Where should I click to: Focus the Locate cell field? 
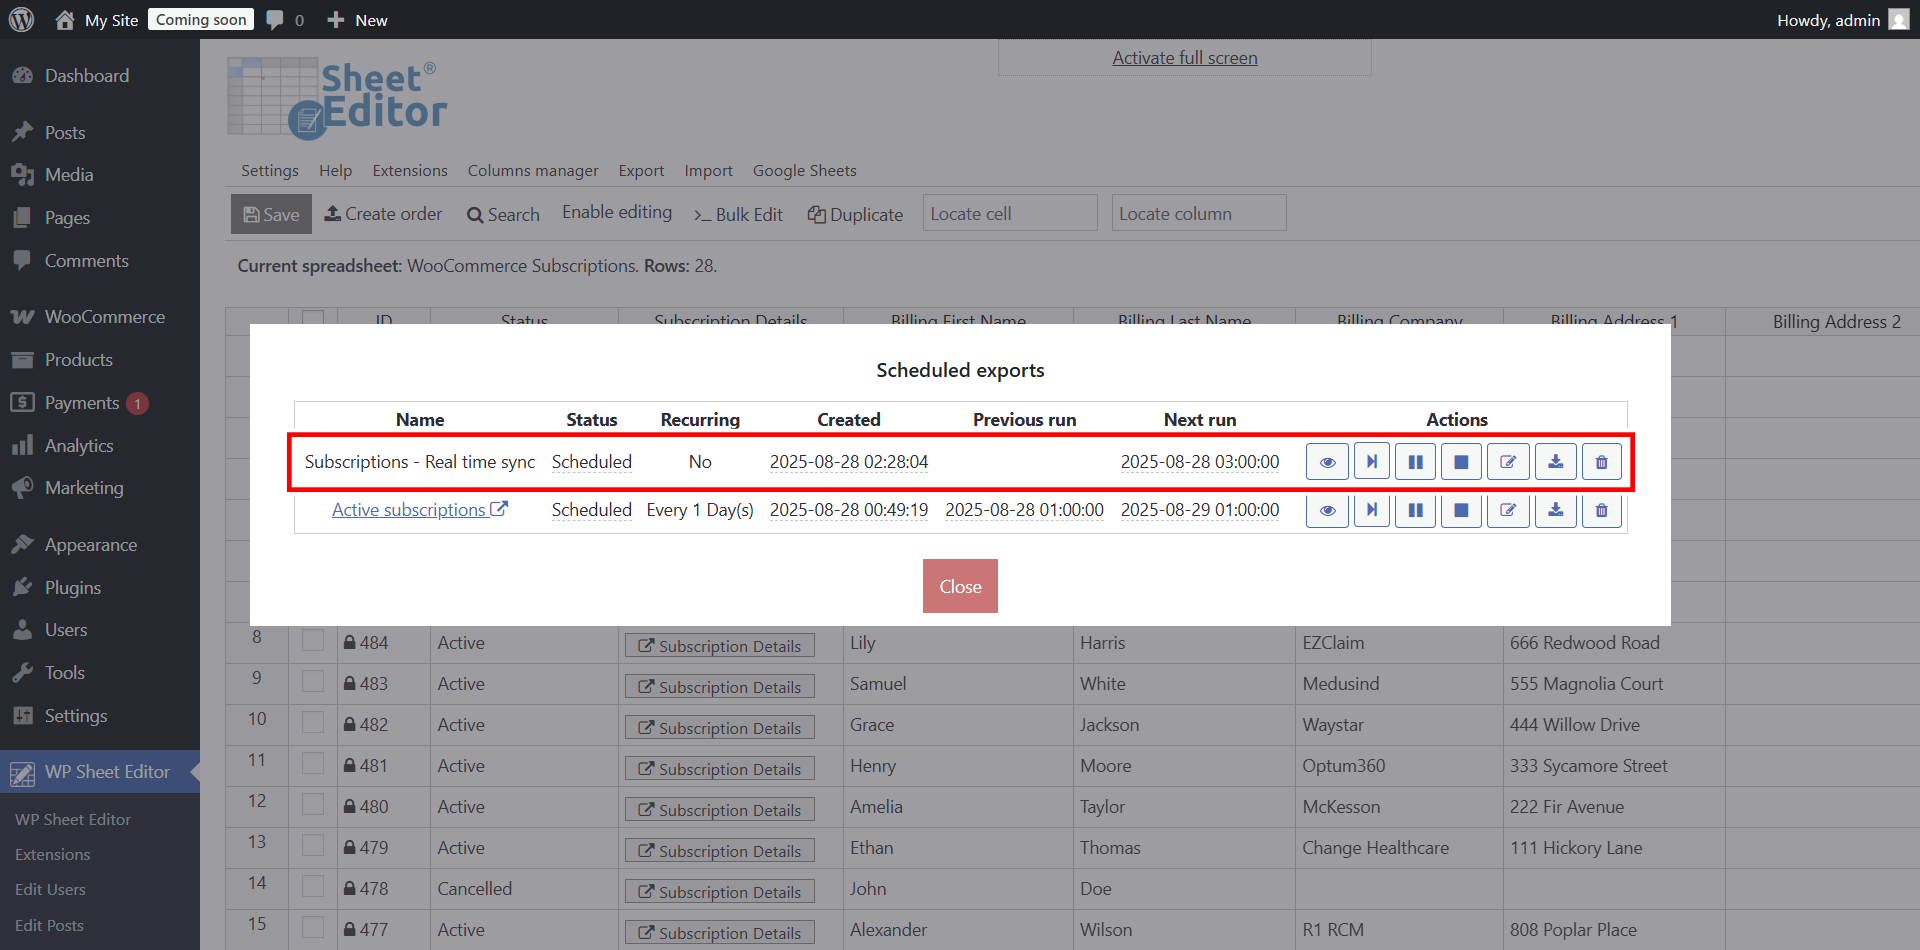coord(1010,213)
